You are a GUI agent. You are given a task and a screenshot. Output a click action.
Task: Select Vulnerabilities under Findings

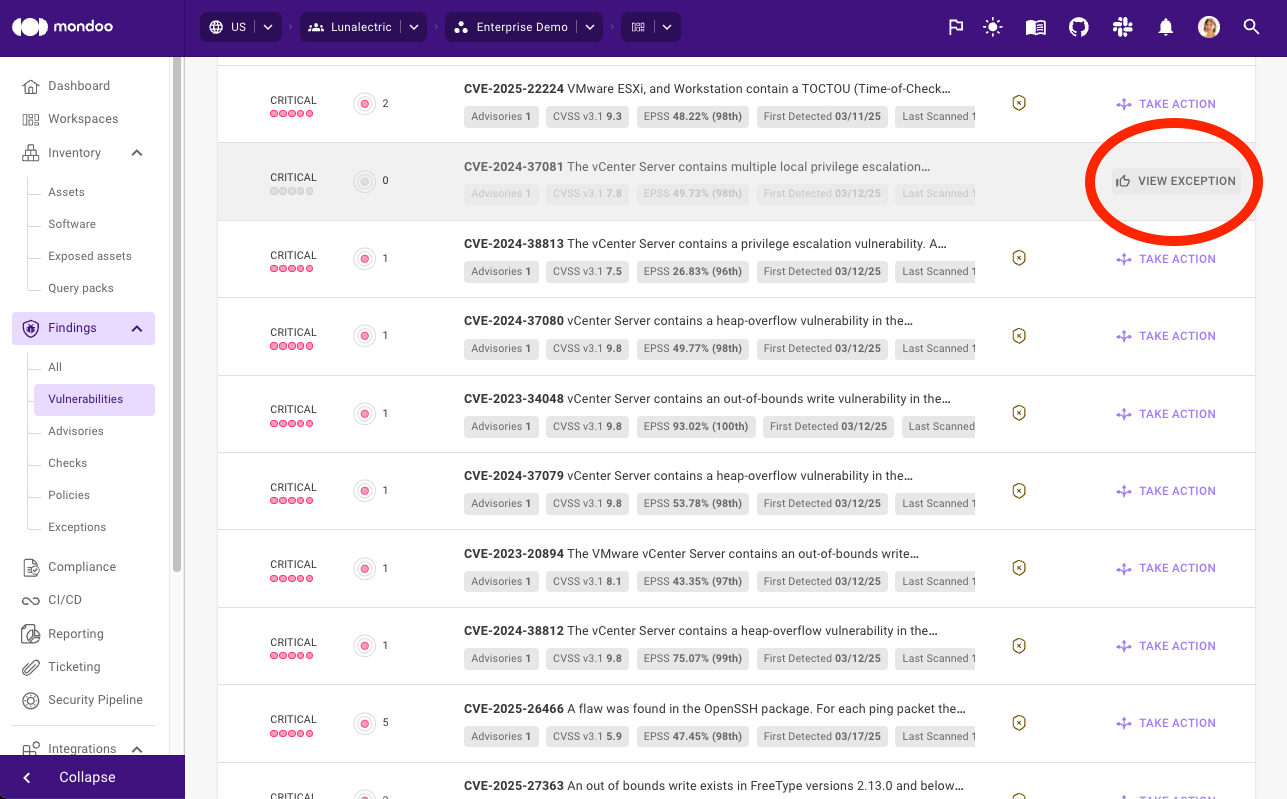point(94,399)
